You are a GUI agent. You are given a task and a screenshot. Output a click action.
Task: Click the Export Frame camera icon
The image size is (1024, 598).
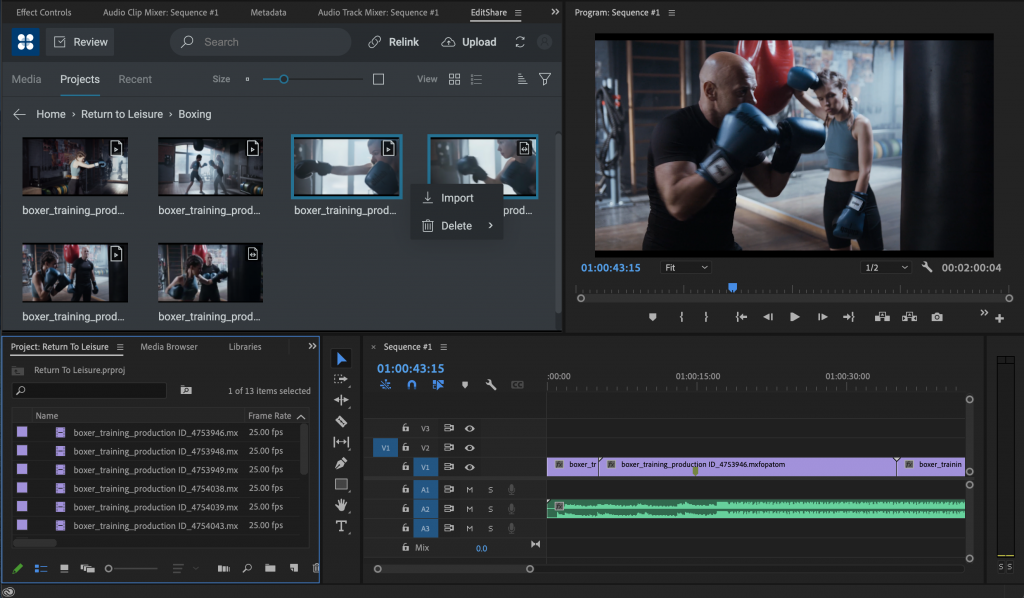tap(936, 315)
